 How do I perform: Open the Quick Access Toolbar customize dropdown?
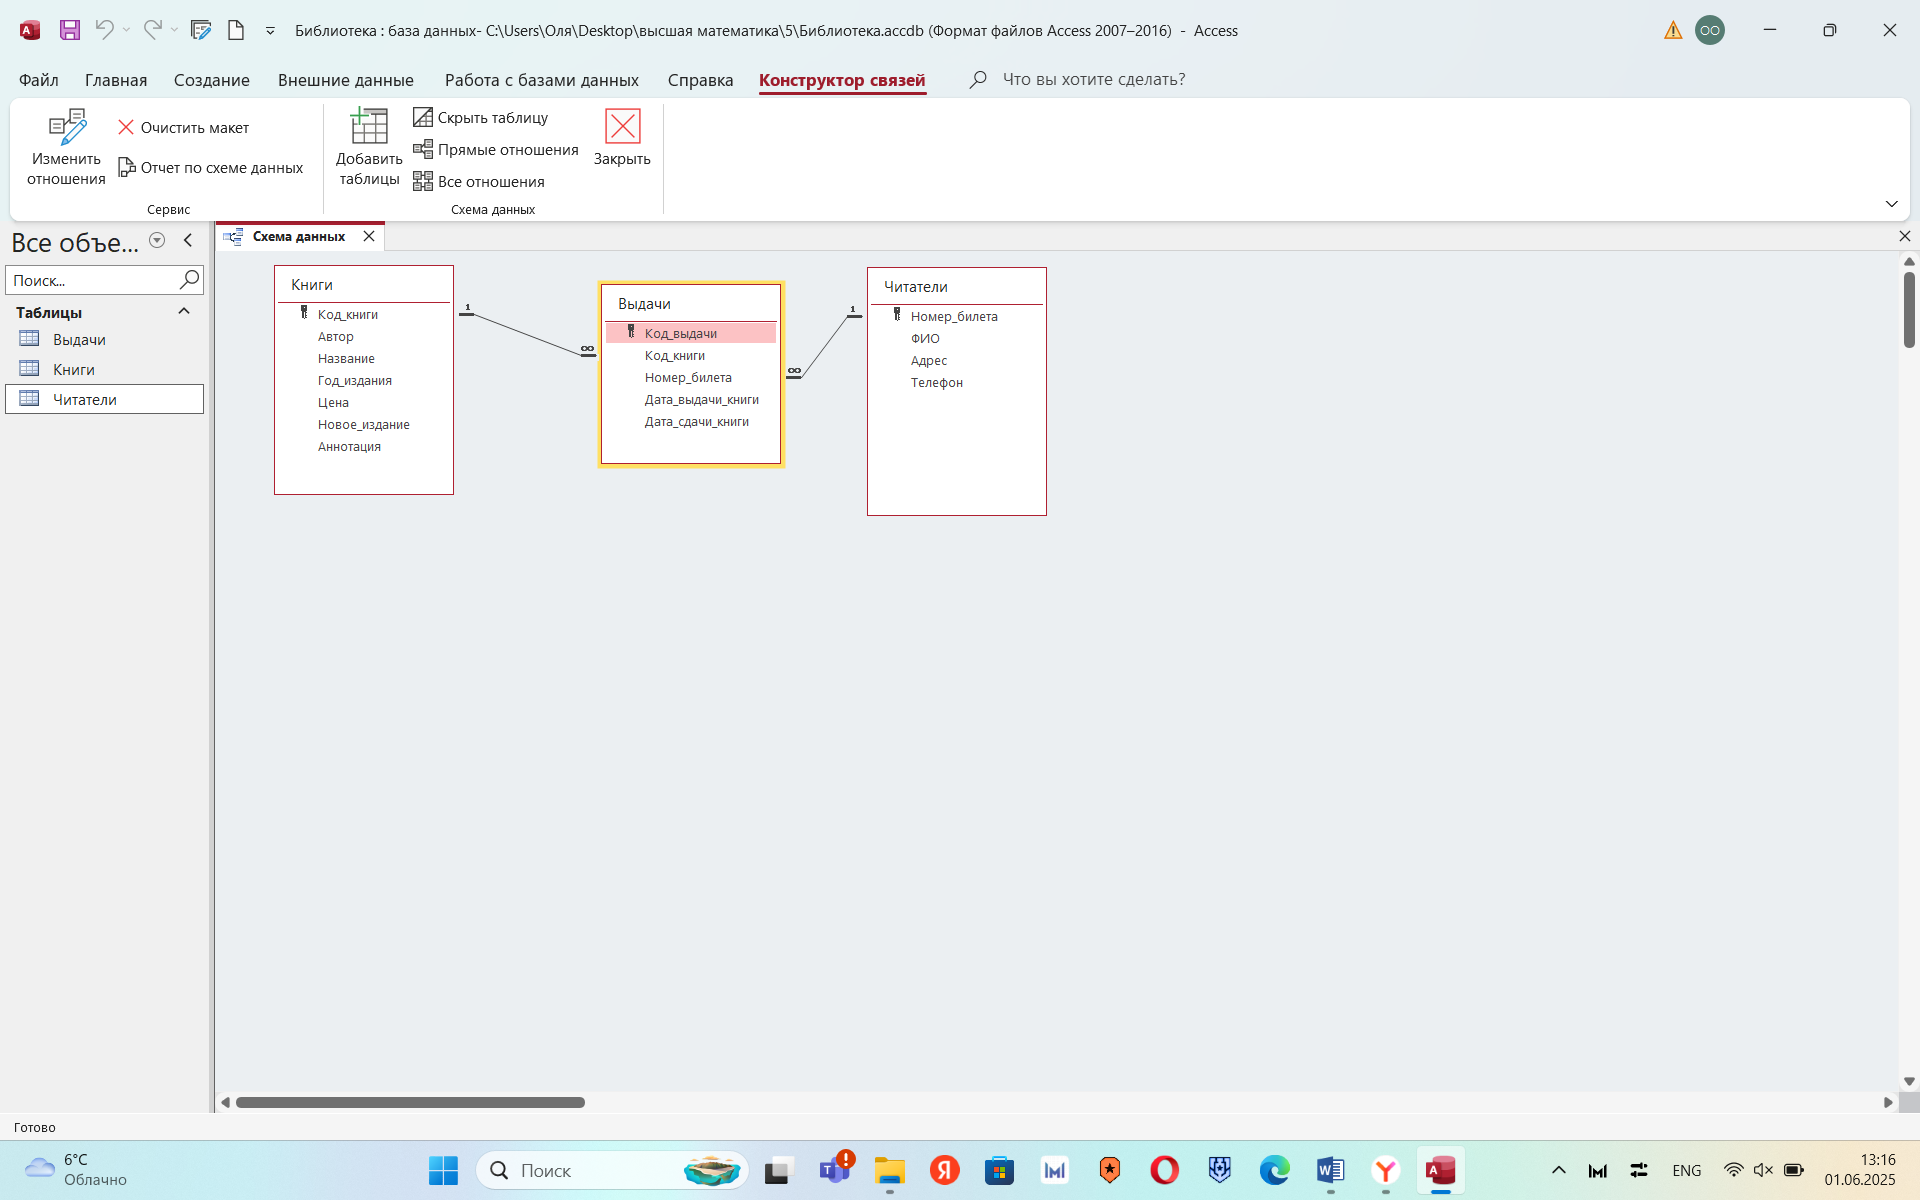270,31
